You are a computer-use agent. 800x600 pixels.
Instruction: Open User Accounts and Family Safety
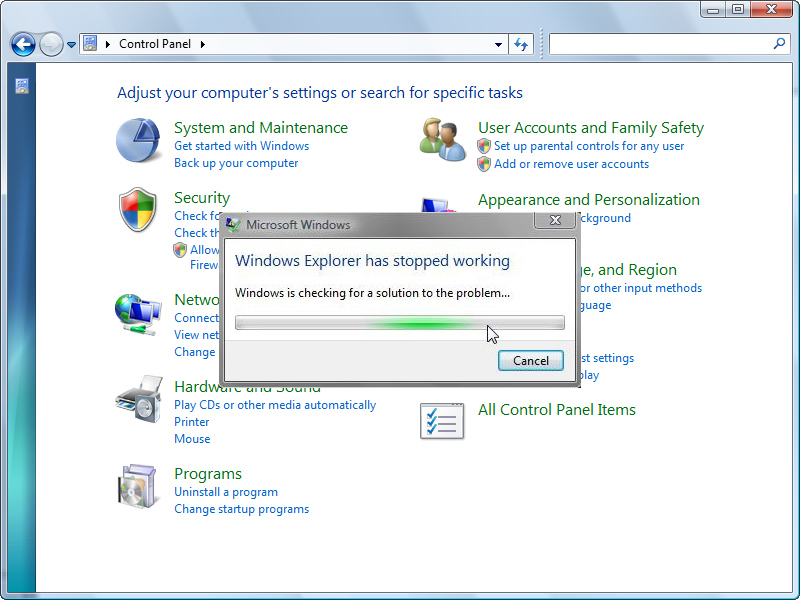click(591, 128)
